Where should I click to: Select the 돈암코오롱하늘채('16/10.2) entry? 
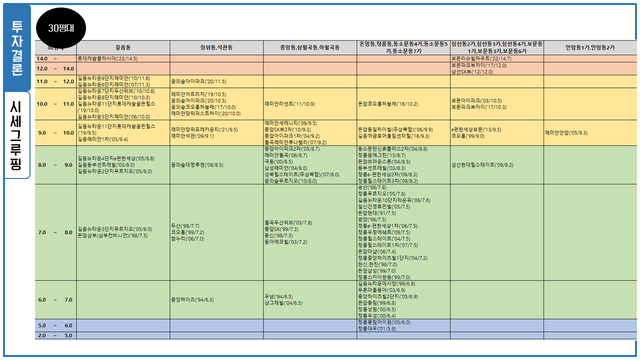[388, 104]
